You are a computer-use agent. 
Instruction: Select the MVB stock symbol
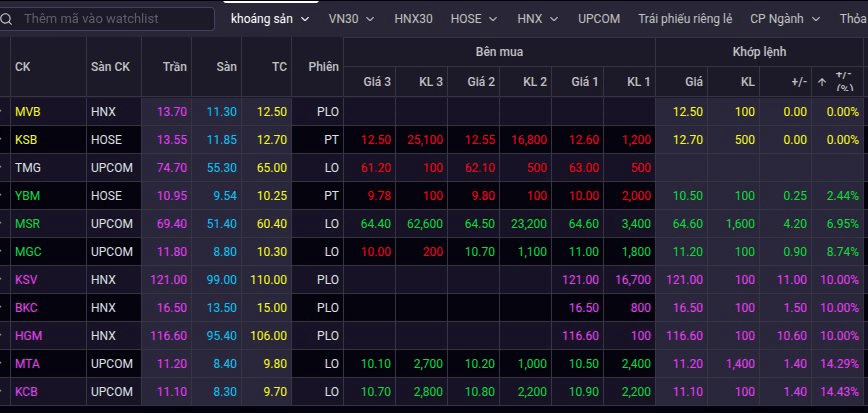point(28,112)
